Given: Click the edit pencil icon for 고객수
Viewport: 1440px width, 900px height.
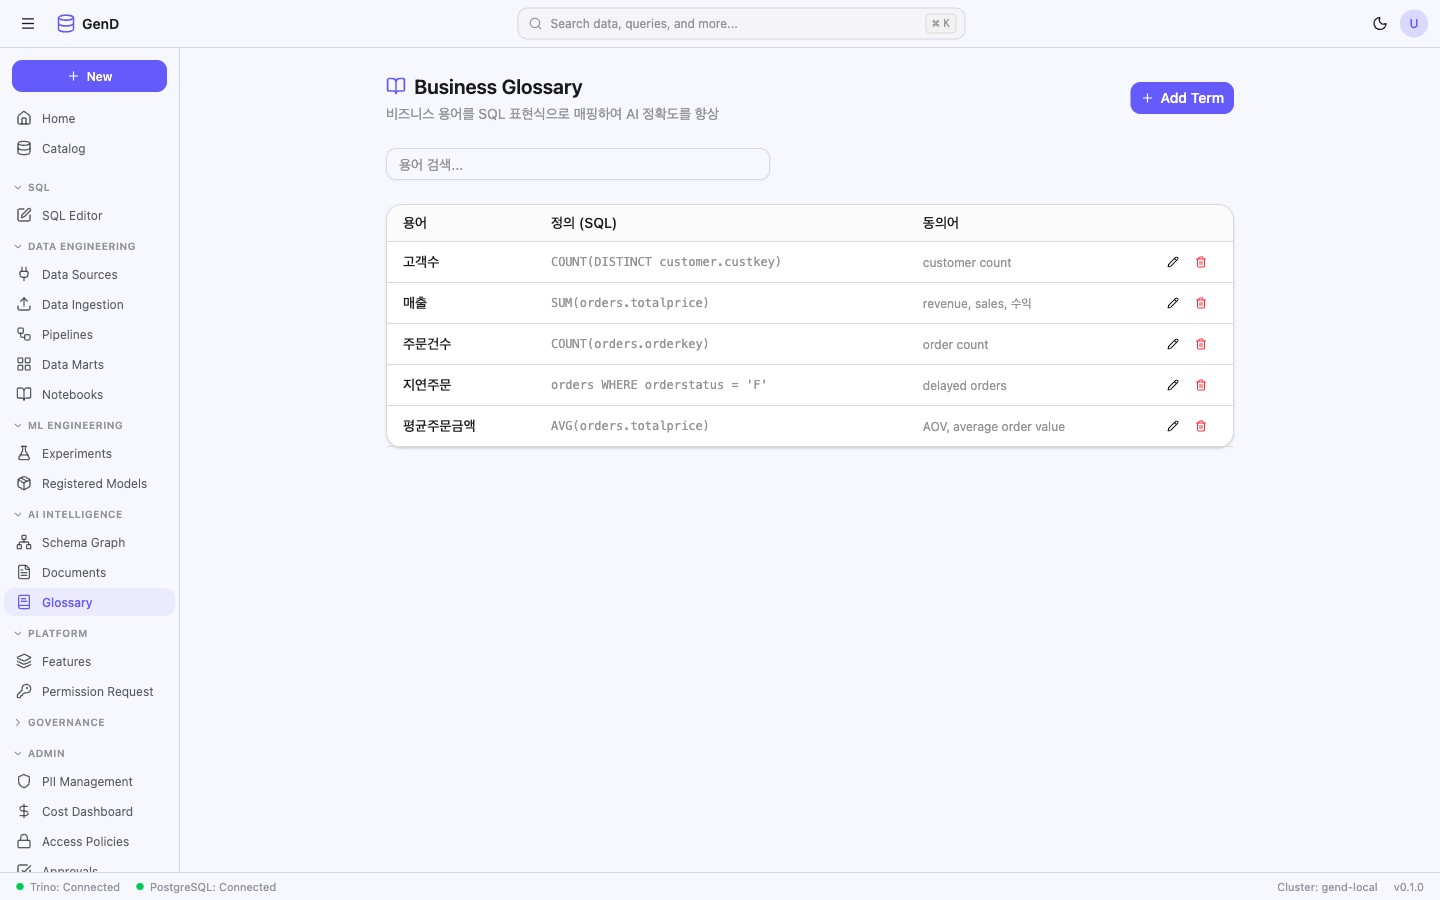Looking at the screenshot, I should 1173,262.
